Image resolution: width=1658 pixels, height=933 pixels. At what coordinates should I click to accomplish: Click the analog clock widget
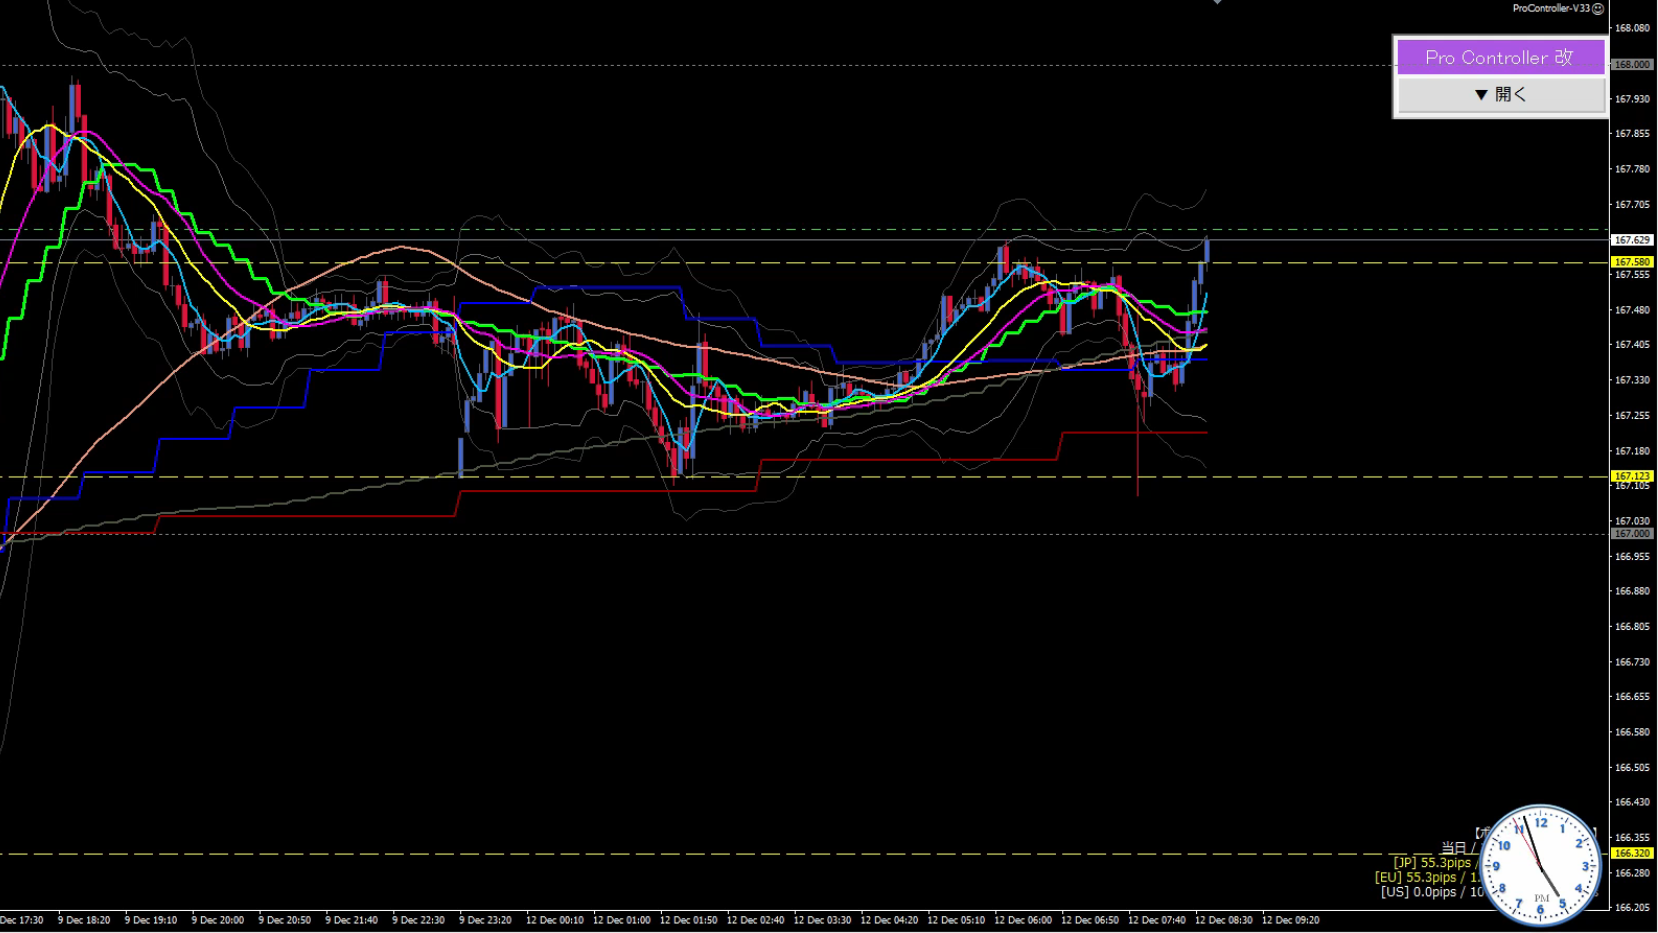[1540, 865]
